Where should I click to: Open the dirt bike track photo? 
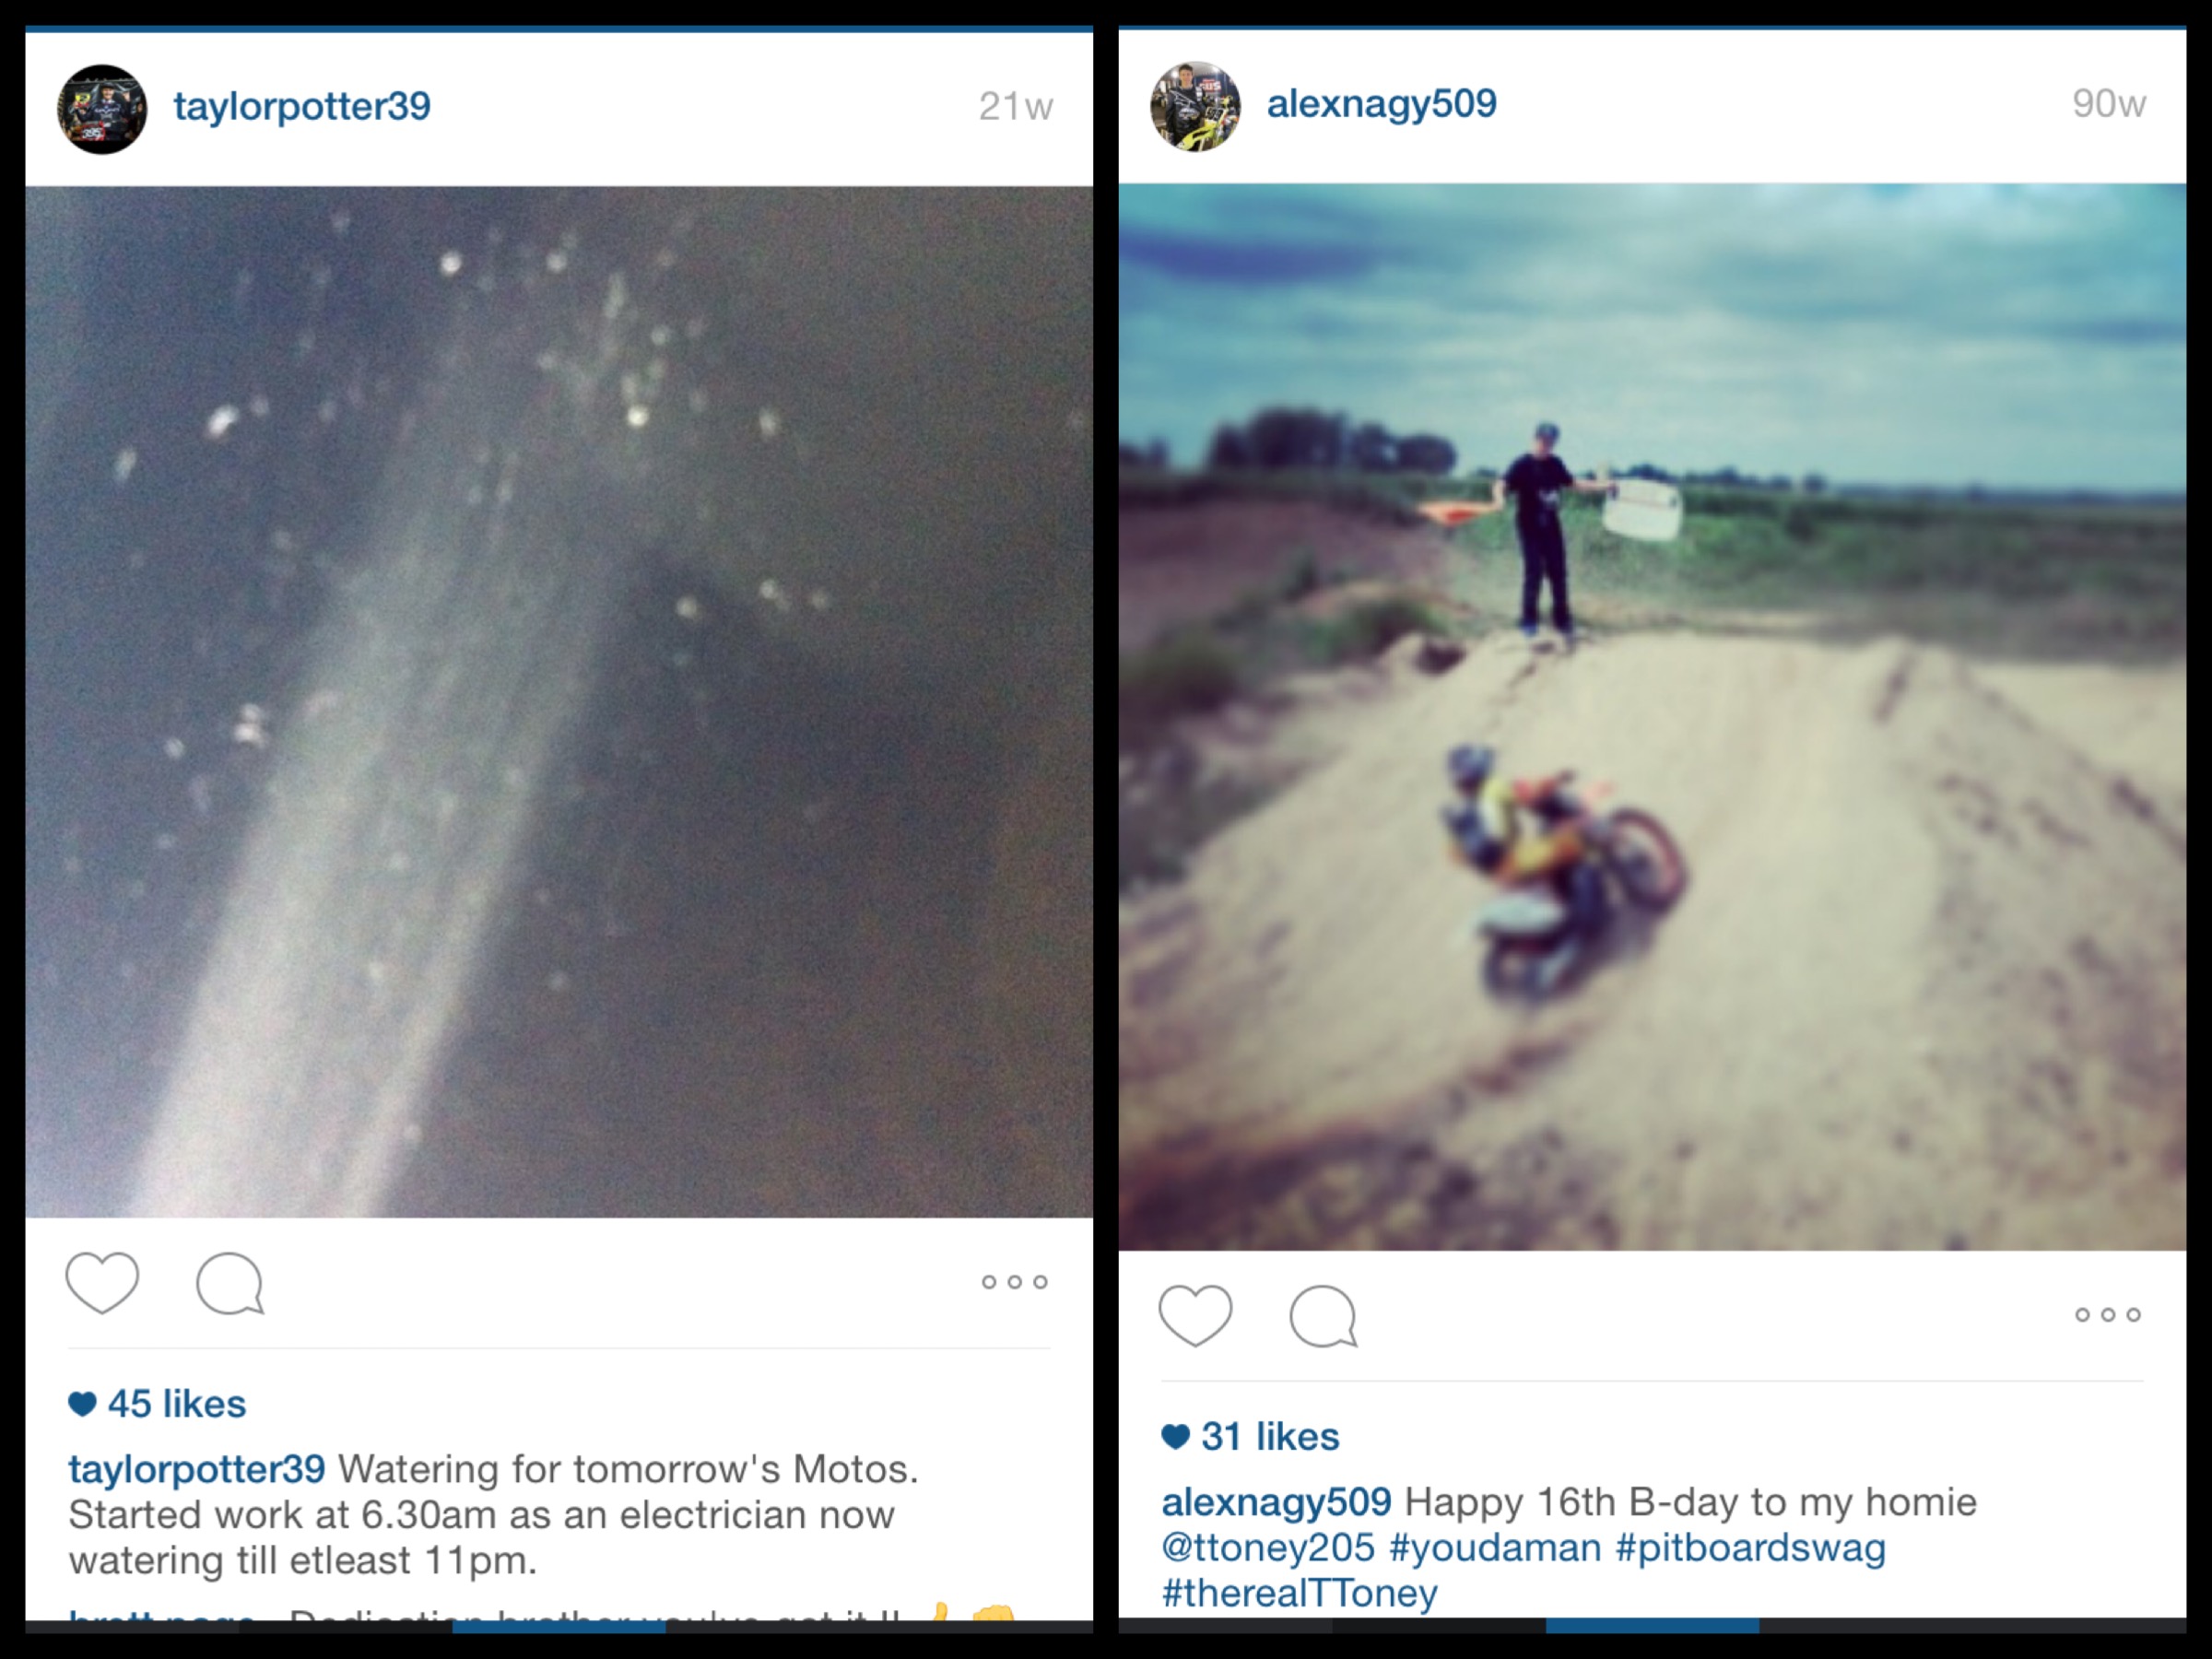1652,717
